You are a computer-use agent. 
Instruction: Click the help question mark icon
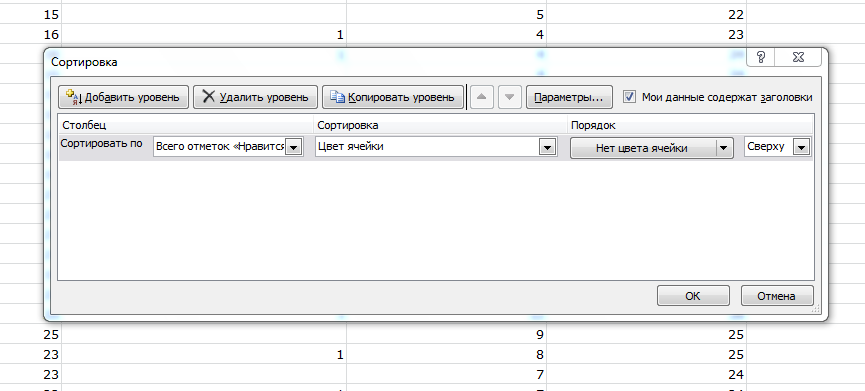760,57
